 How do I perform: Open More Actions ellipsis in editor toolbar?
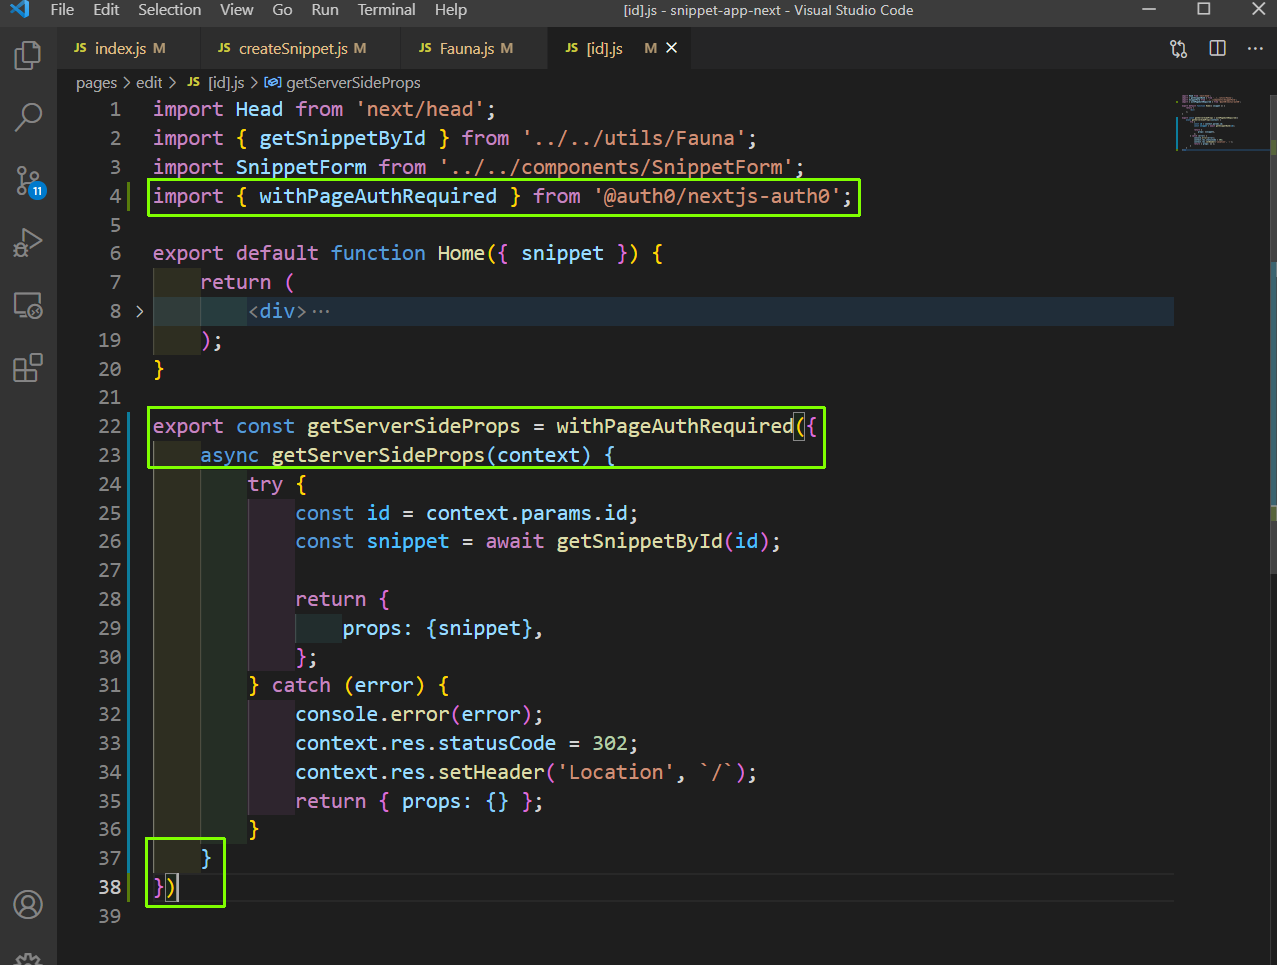coord(1255,48)
